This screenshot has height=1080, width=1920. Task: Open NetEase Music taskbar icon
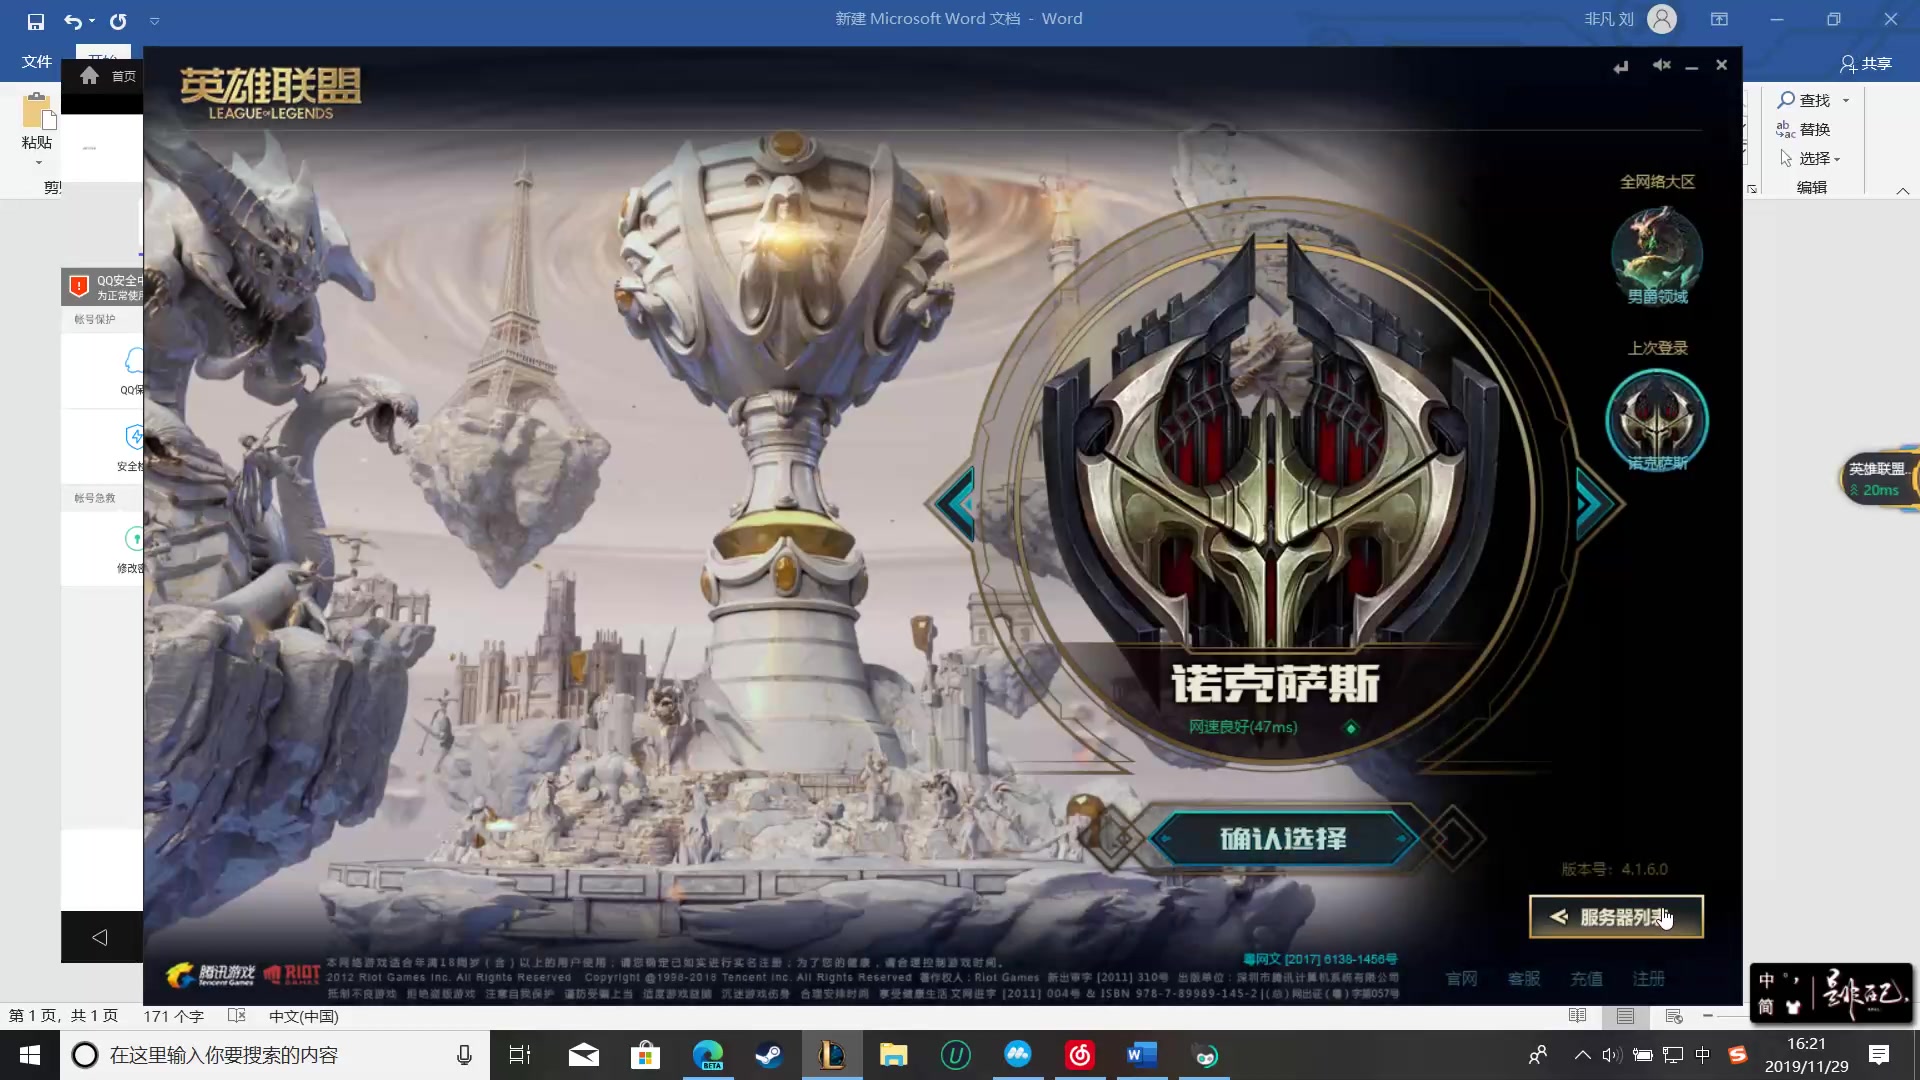coord(1080,1055)
